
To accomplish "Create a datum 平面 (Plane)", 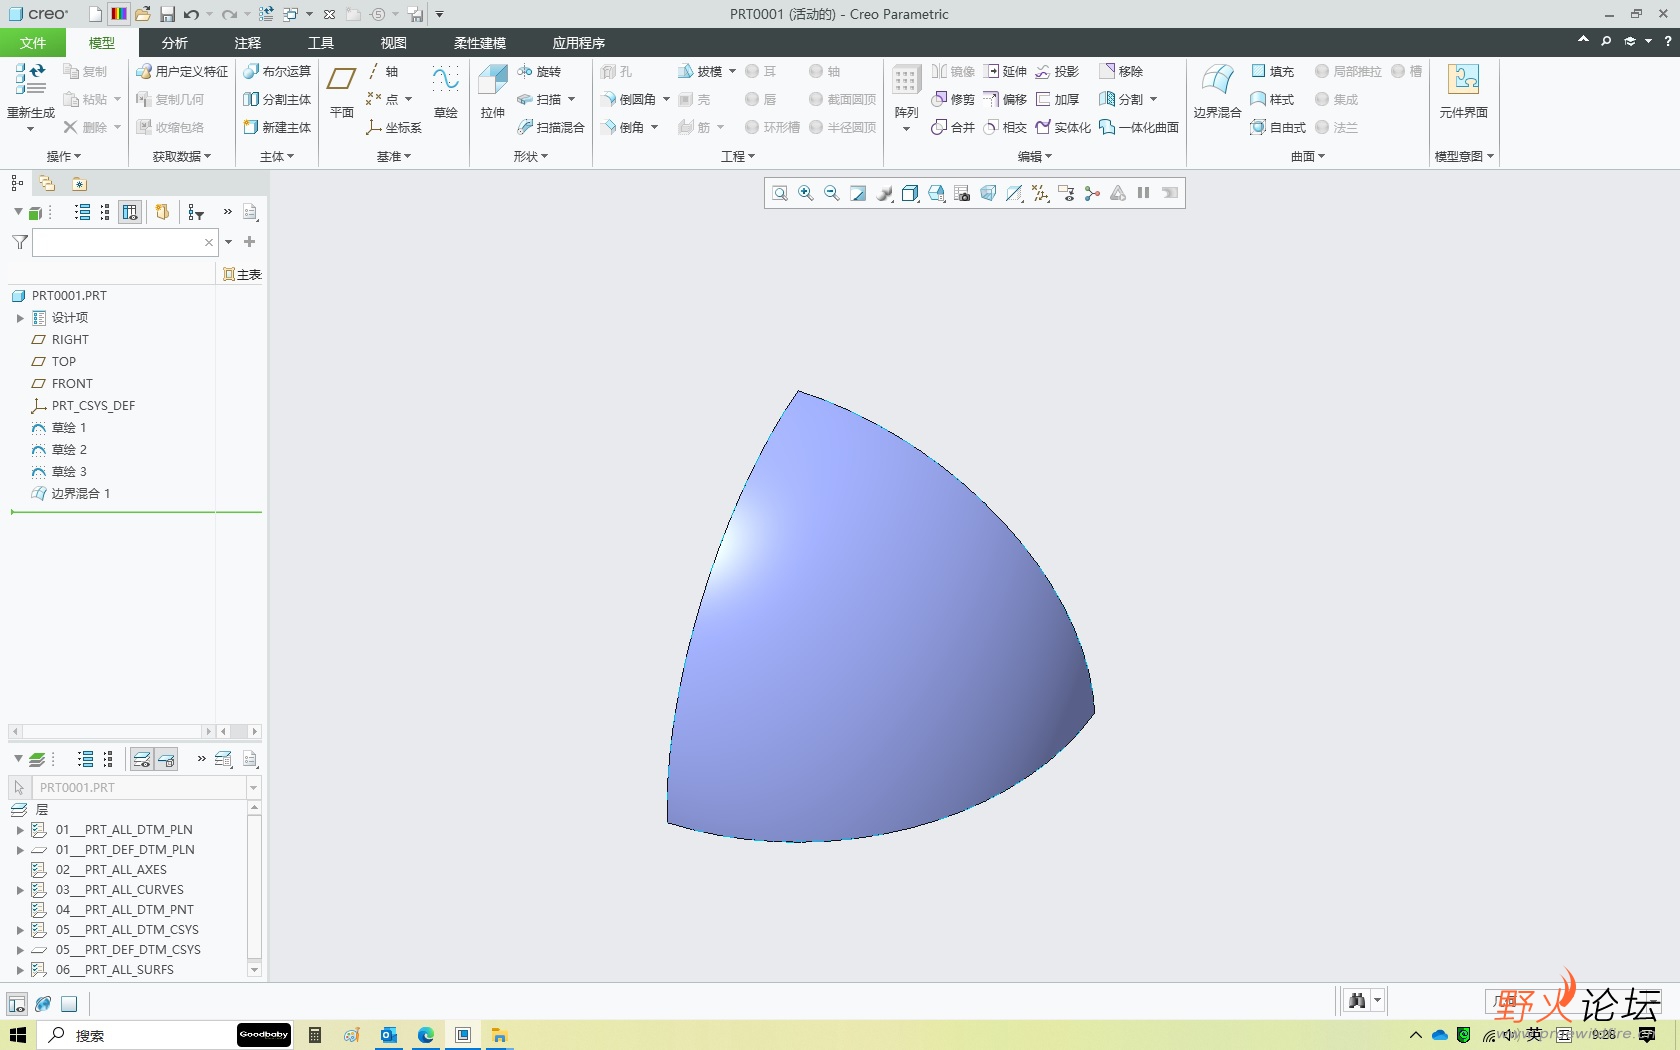I will coord(342,91).
